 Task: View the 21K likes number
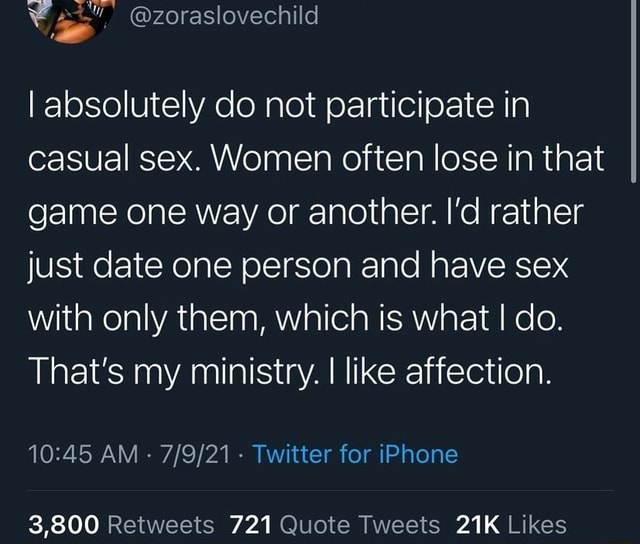pos(478,524)
